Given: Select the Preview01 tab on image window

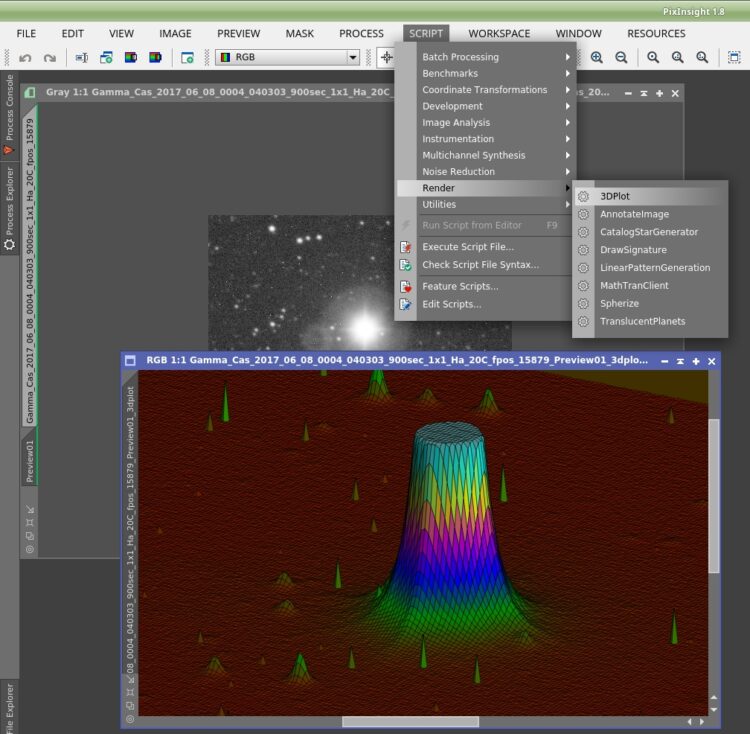Looking at the screenshot, I should coord(30,461).
